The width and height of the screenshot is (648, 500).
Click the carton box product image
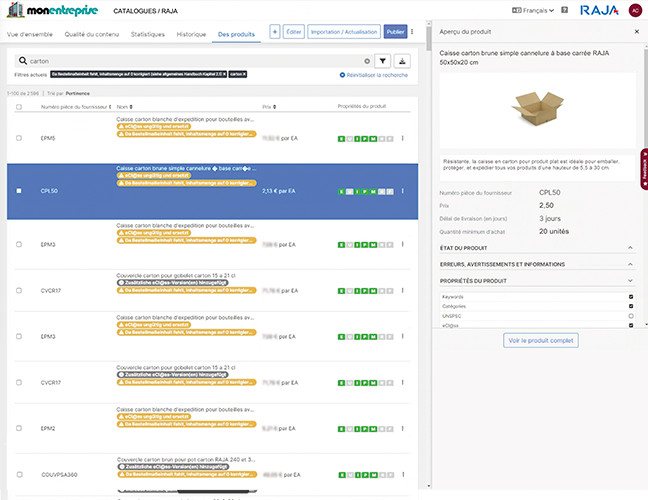537,108
